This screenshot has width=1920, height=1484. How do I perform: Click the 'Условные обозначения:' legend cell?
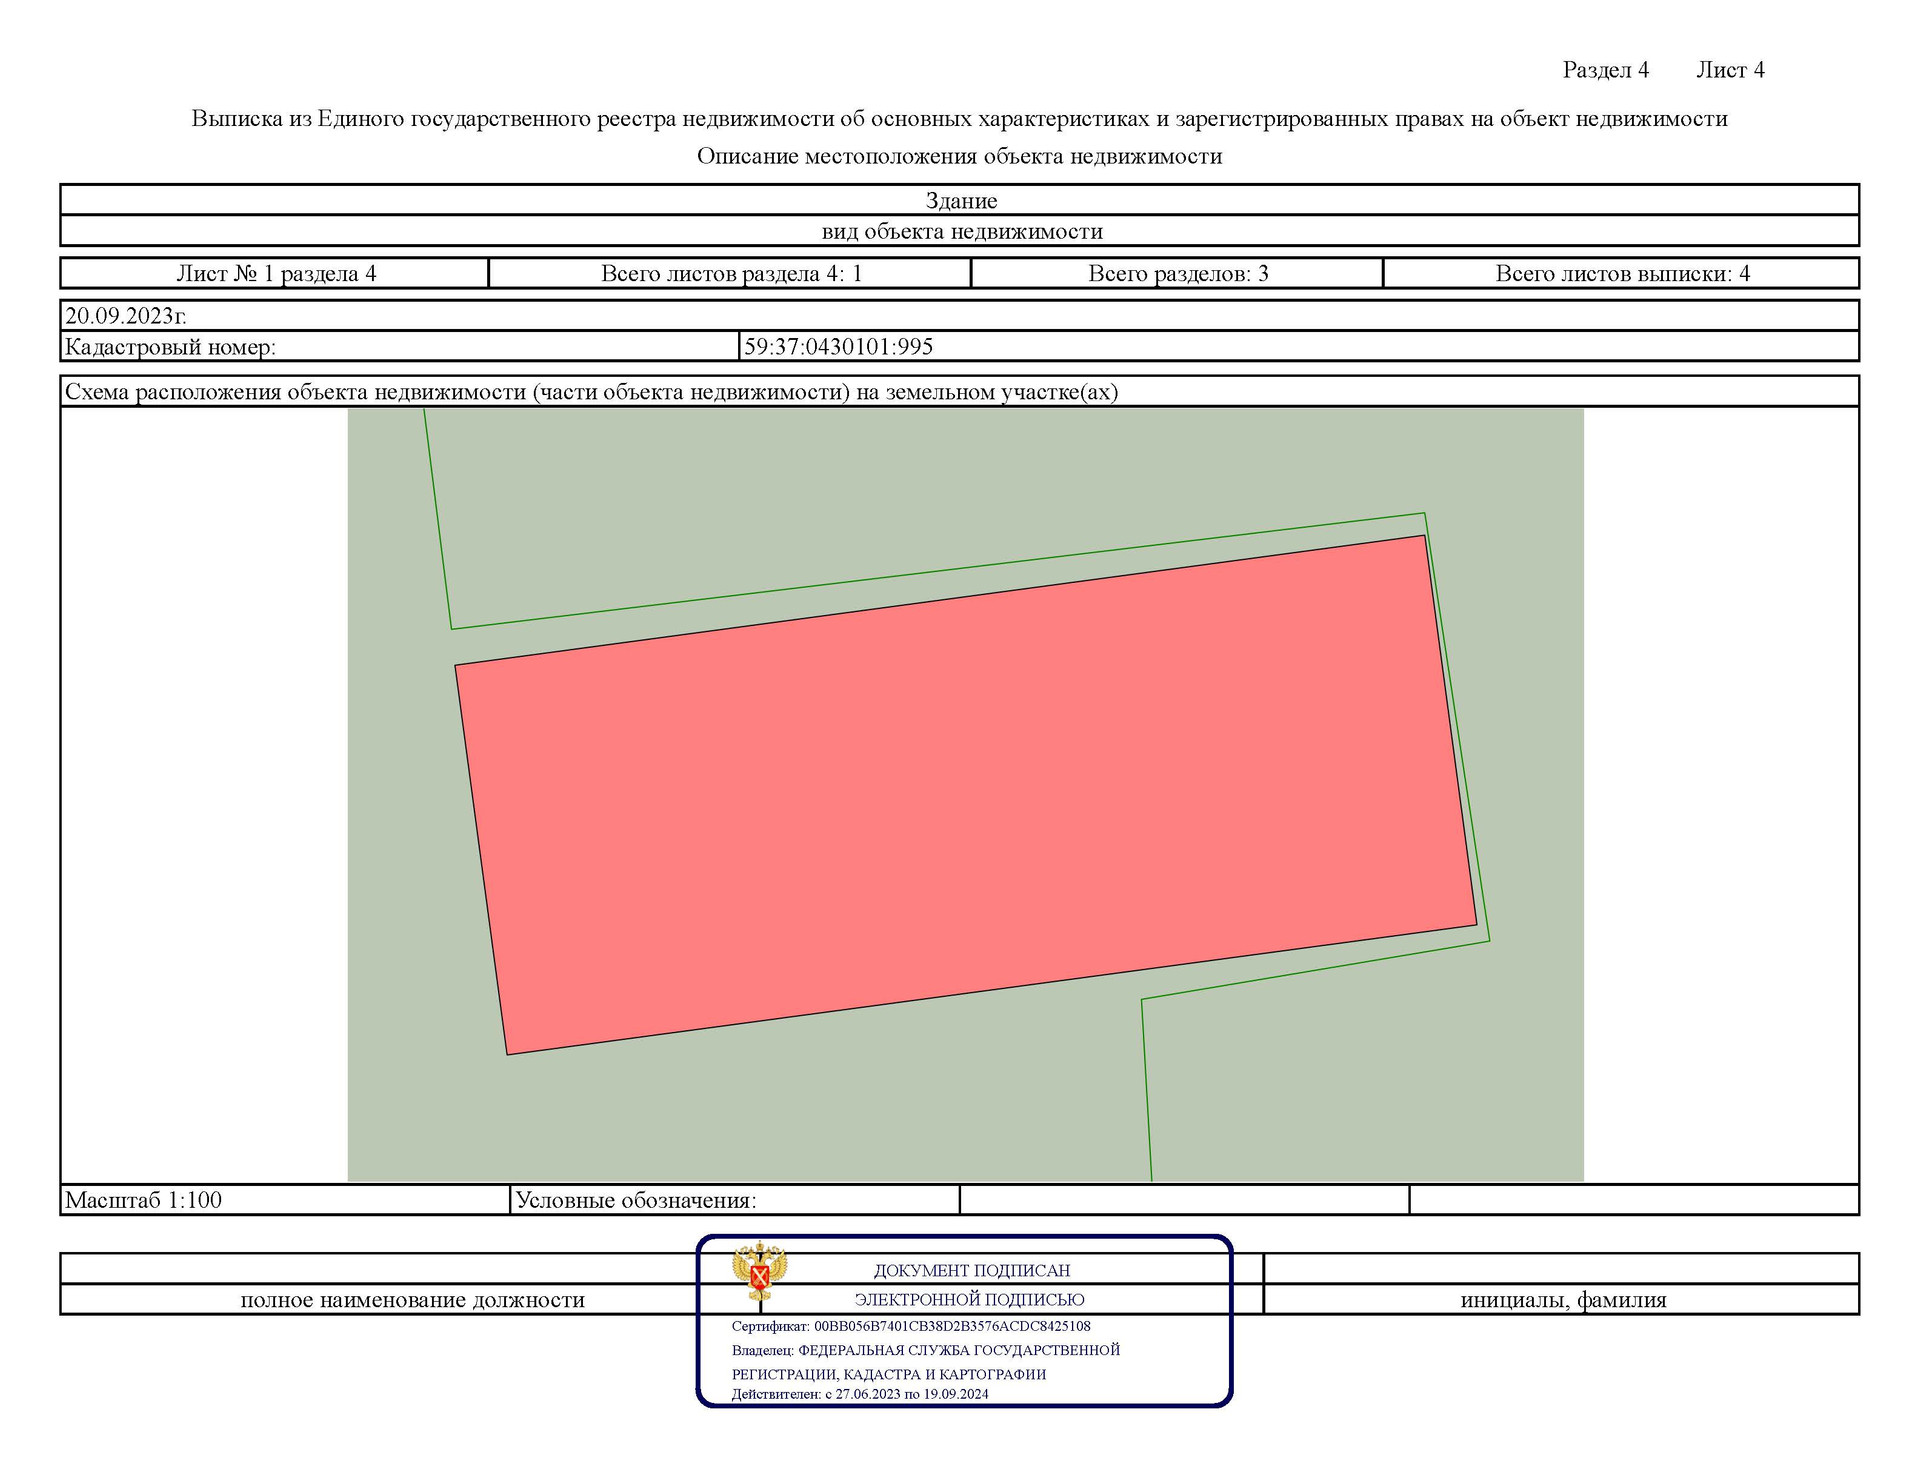coord(635,1200)
